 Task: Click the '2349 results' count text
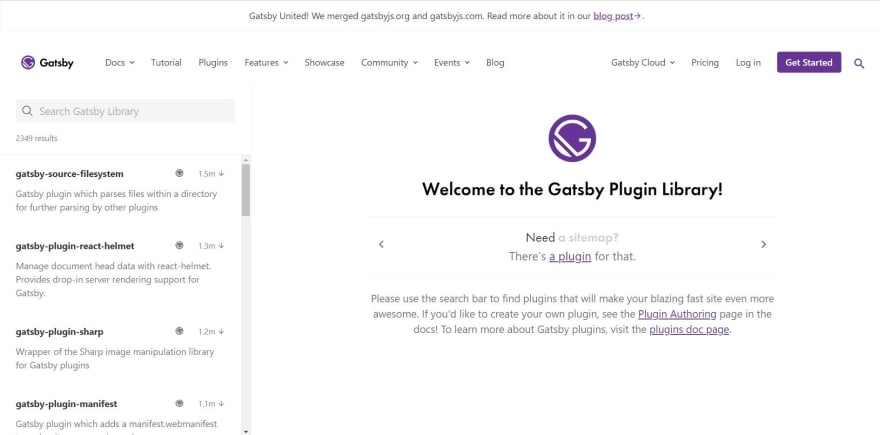pos(36,138)
